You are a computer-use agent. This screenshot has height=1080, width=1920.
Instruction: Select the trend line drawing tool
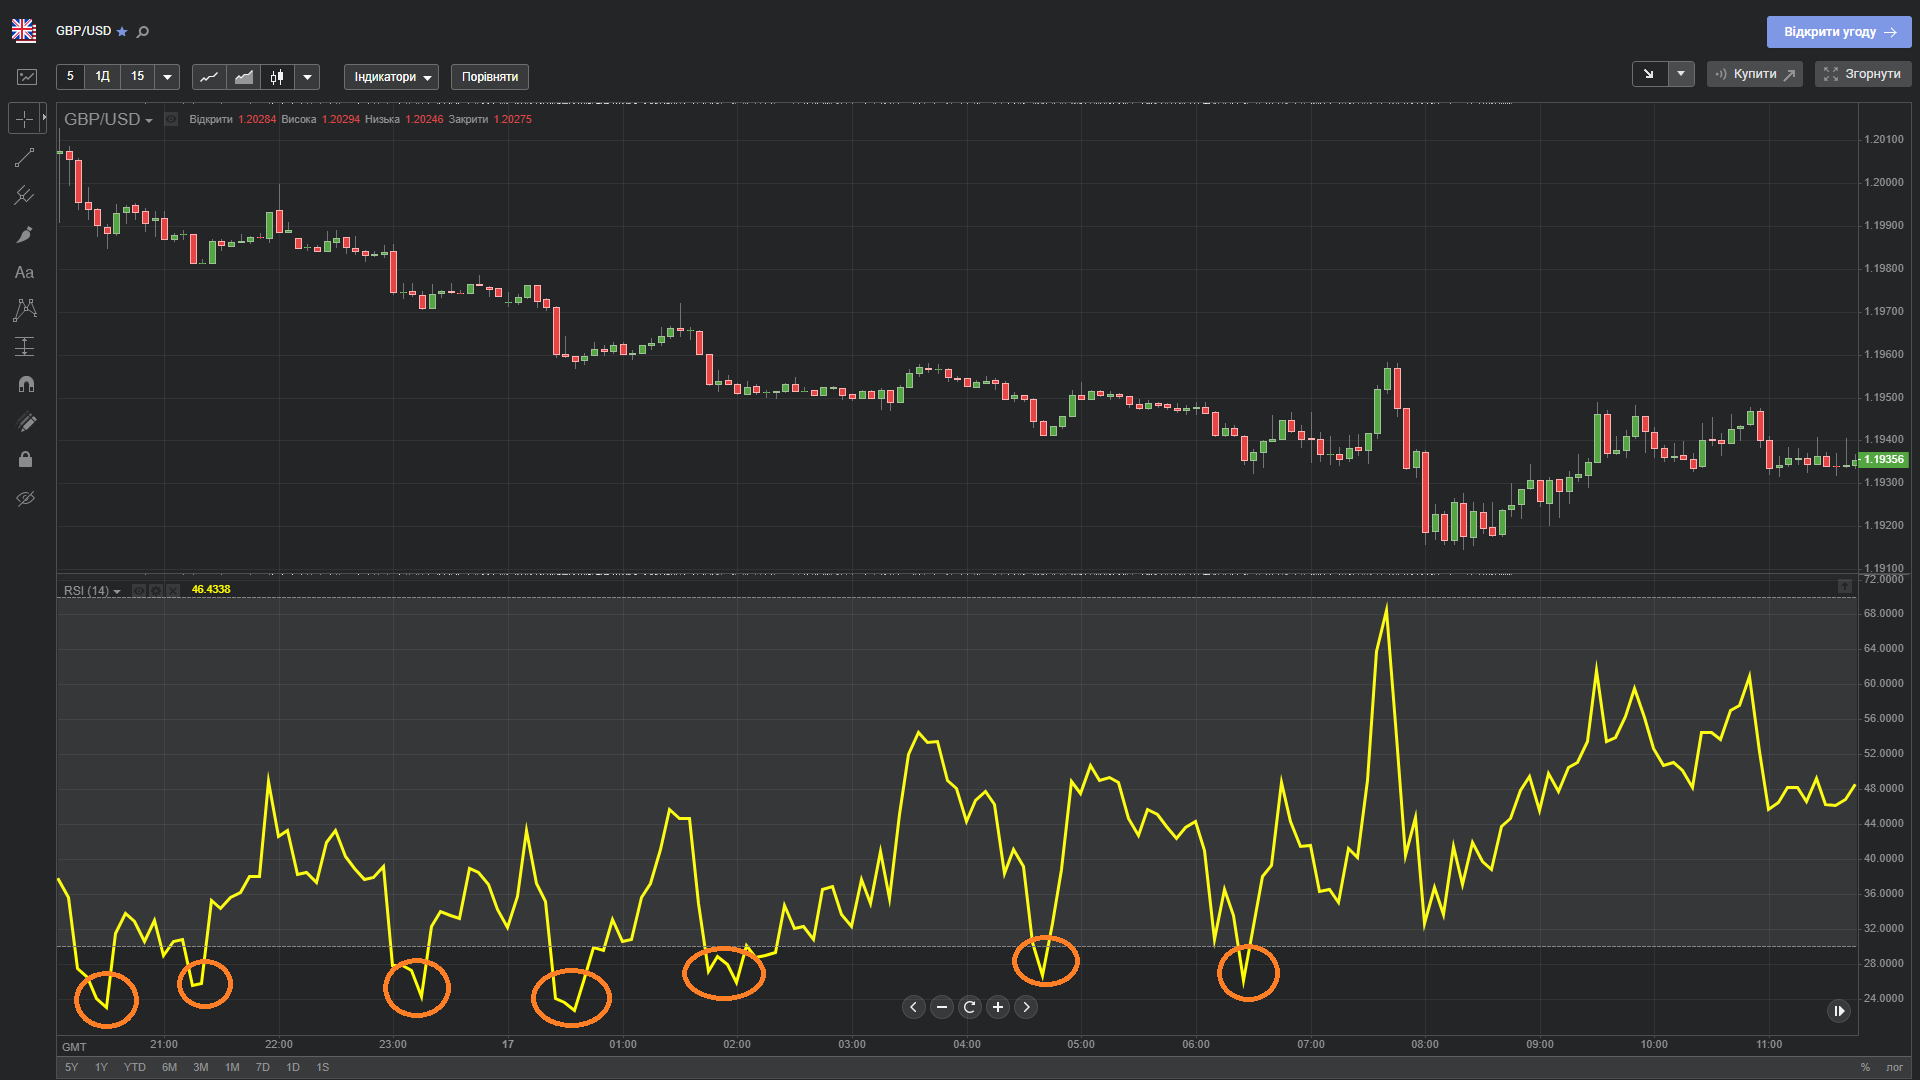[25, 158]
